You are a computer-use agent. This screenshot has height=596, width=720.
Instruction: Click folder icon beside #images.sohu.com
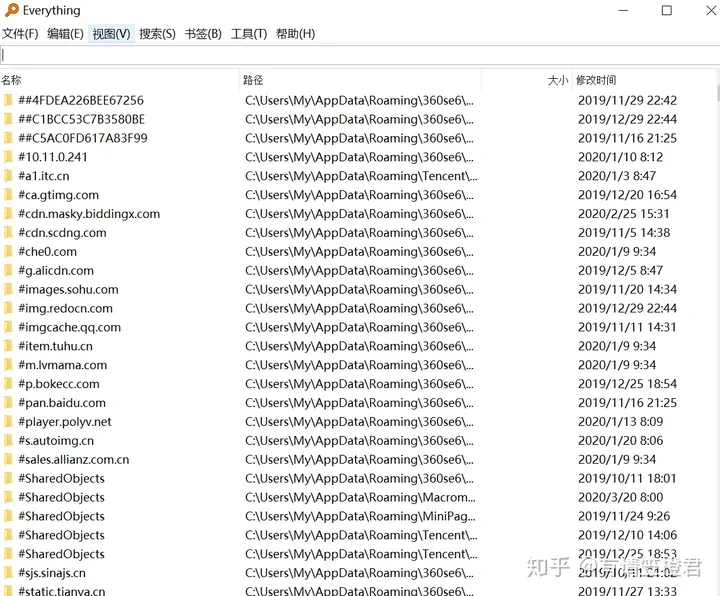tap(8, 290)
